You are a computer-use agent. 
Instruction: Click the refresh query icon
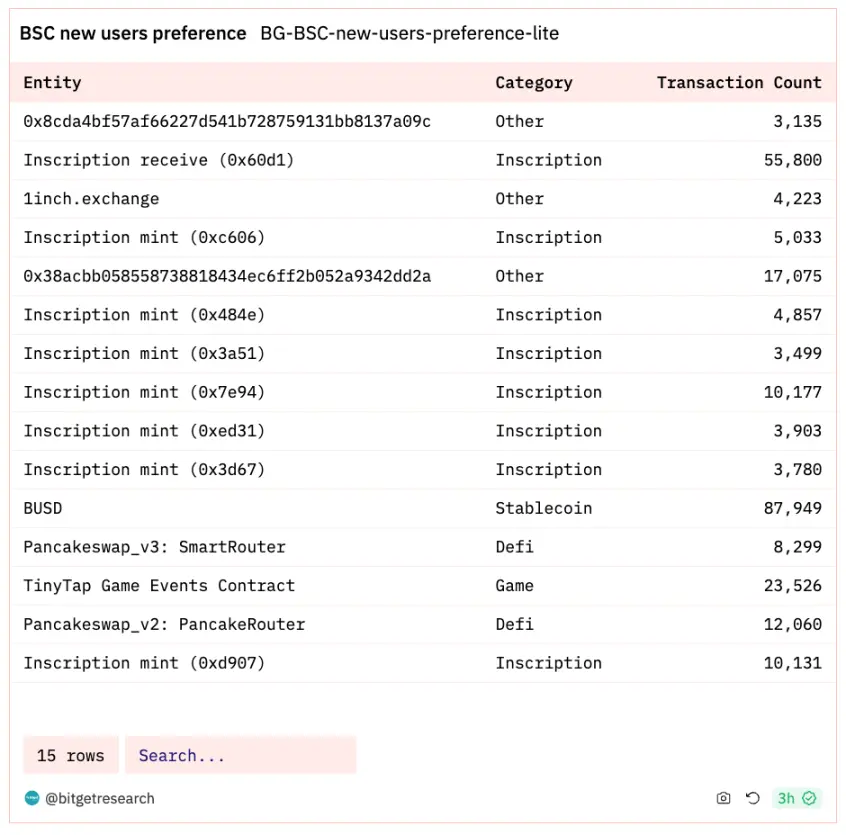click(x=753, y=798)
